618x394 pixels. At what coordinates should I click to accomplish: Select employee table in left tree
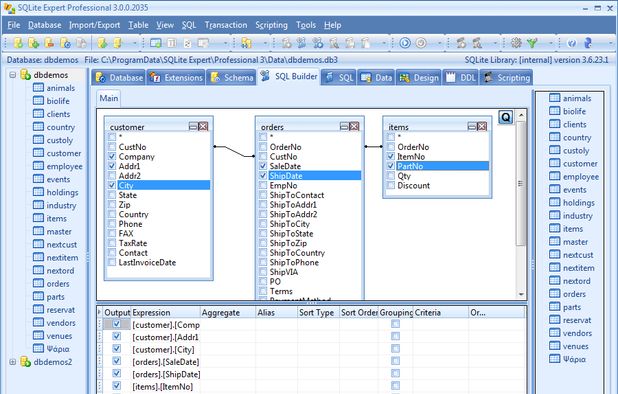coord(64,166)
